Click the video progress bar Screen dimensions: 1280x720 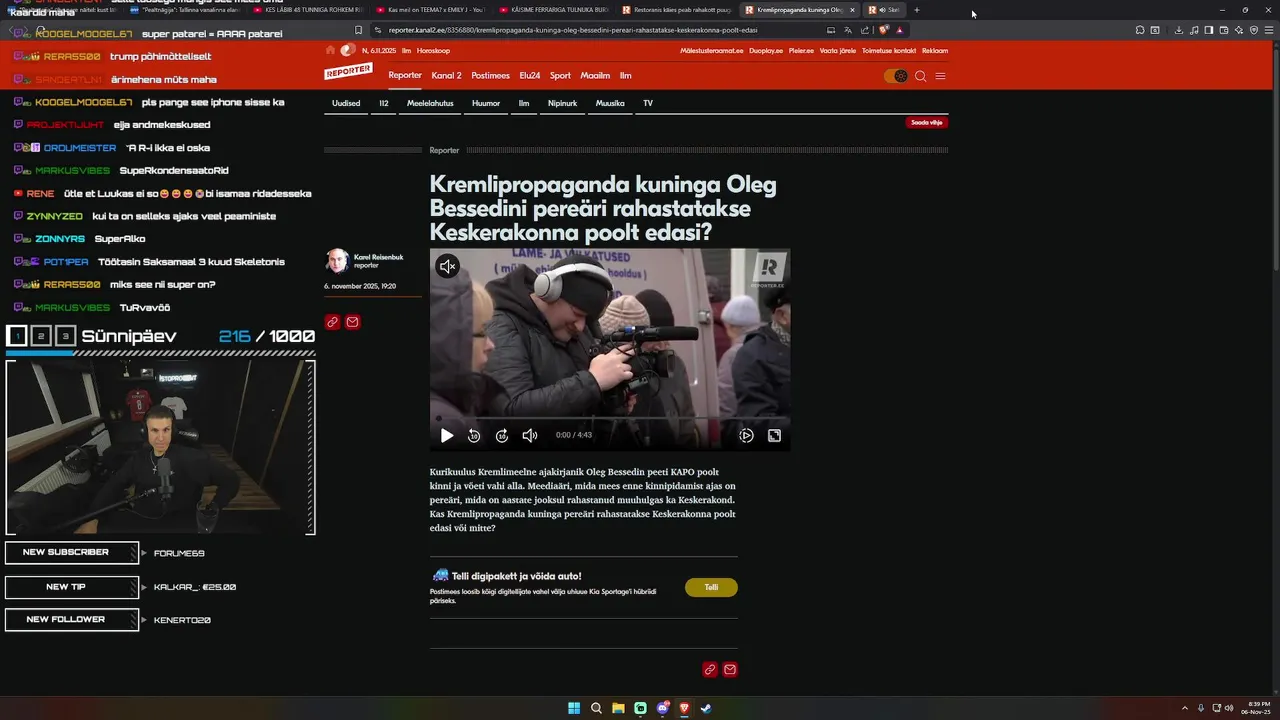coord(610,418)
